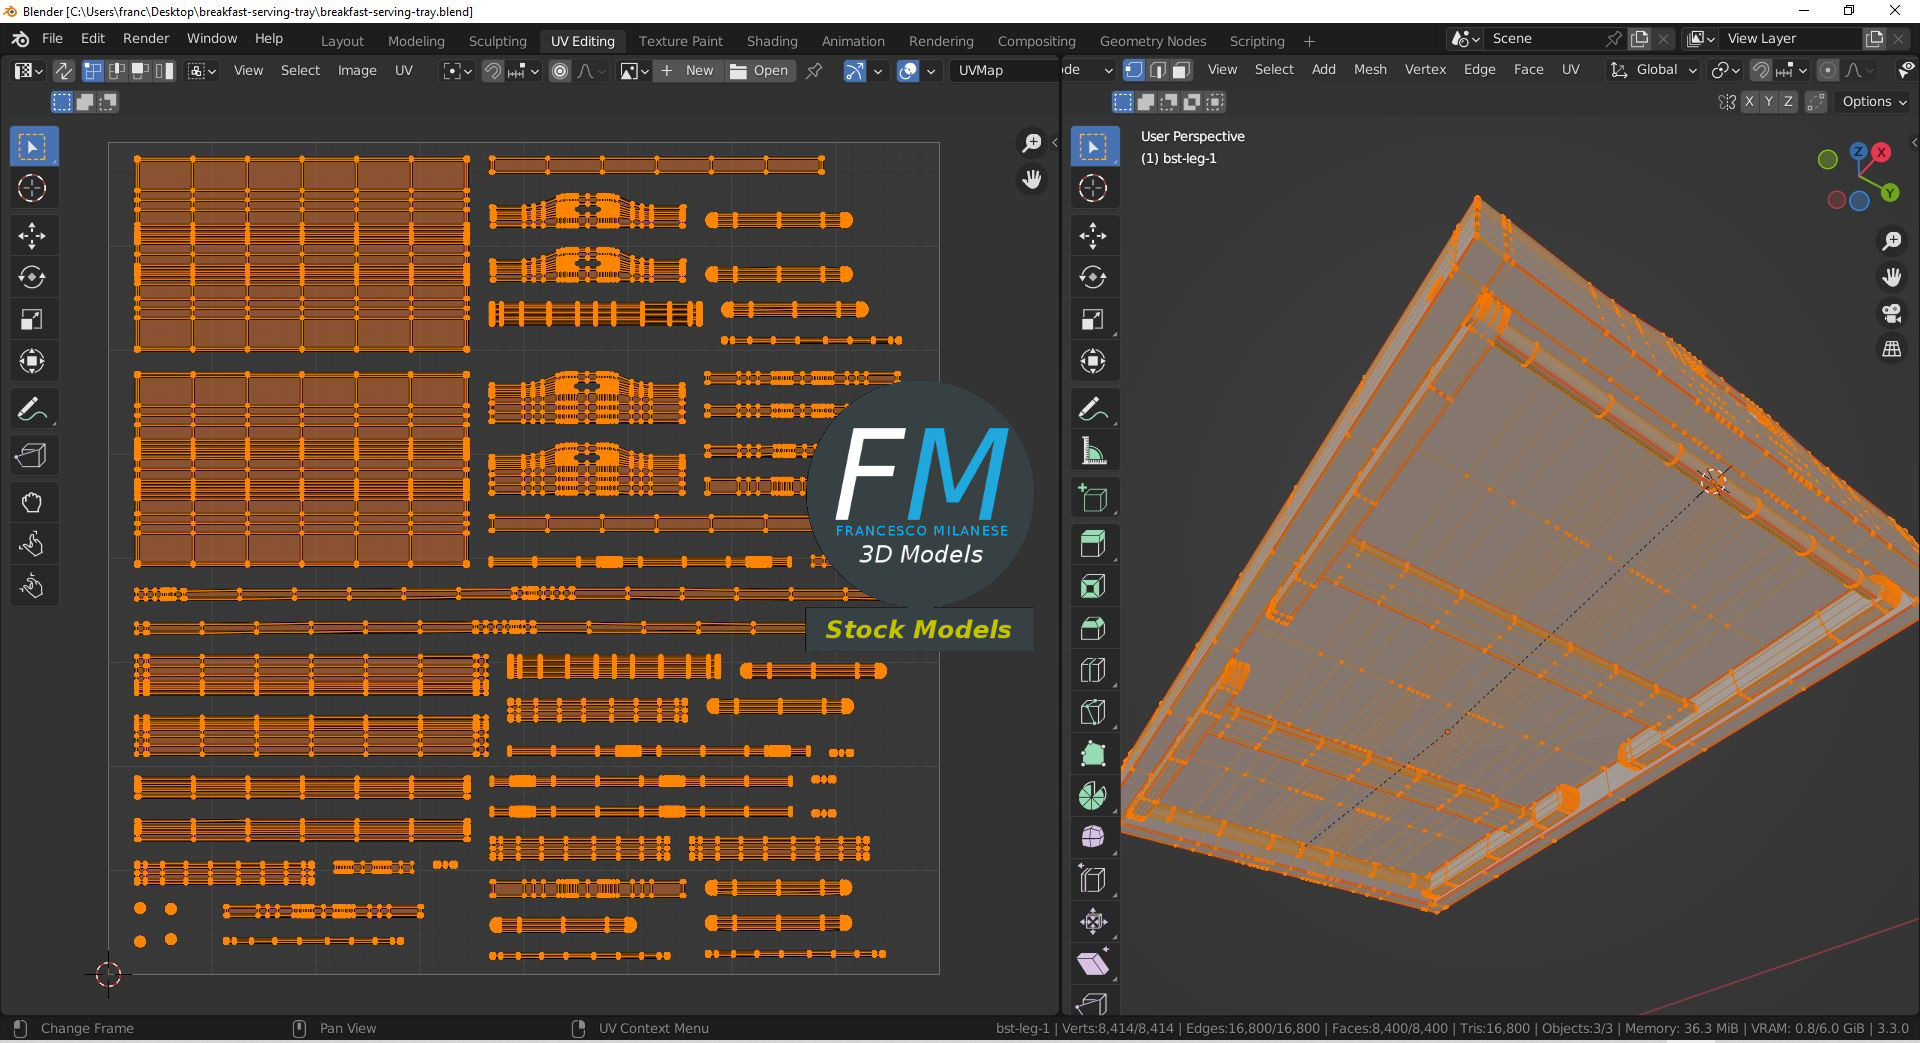Select the Cursor tool in UV editor toolbar
This screenshot has width=1920, height=1043.
pos(32,188)
